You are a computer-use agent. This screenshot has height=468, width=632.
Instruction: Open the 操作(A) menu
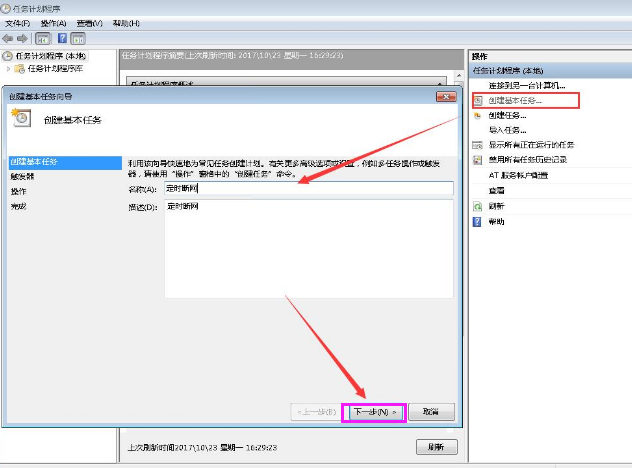(54, 22)
